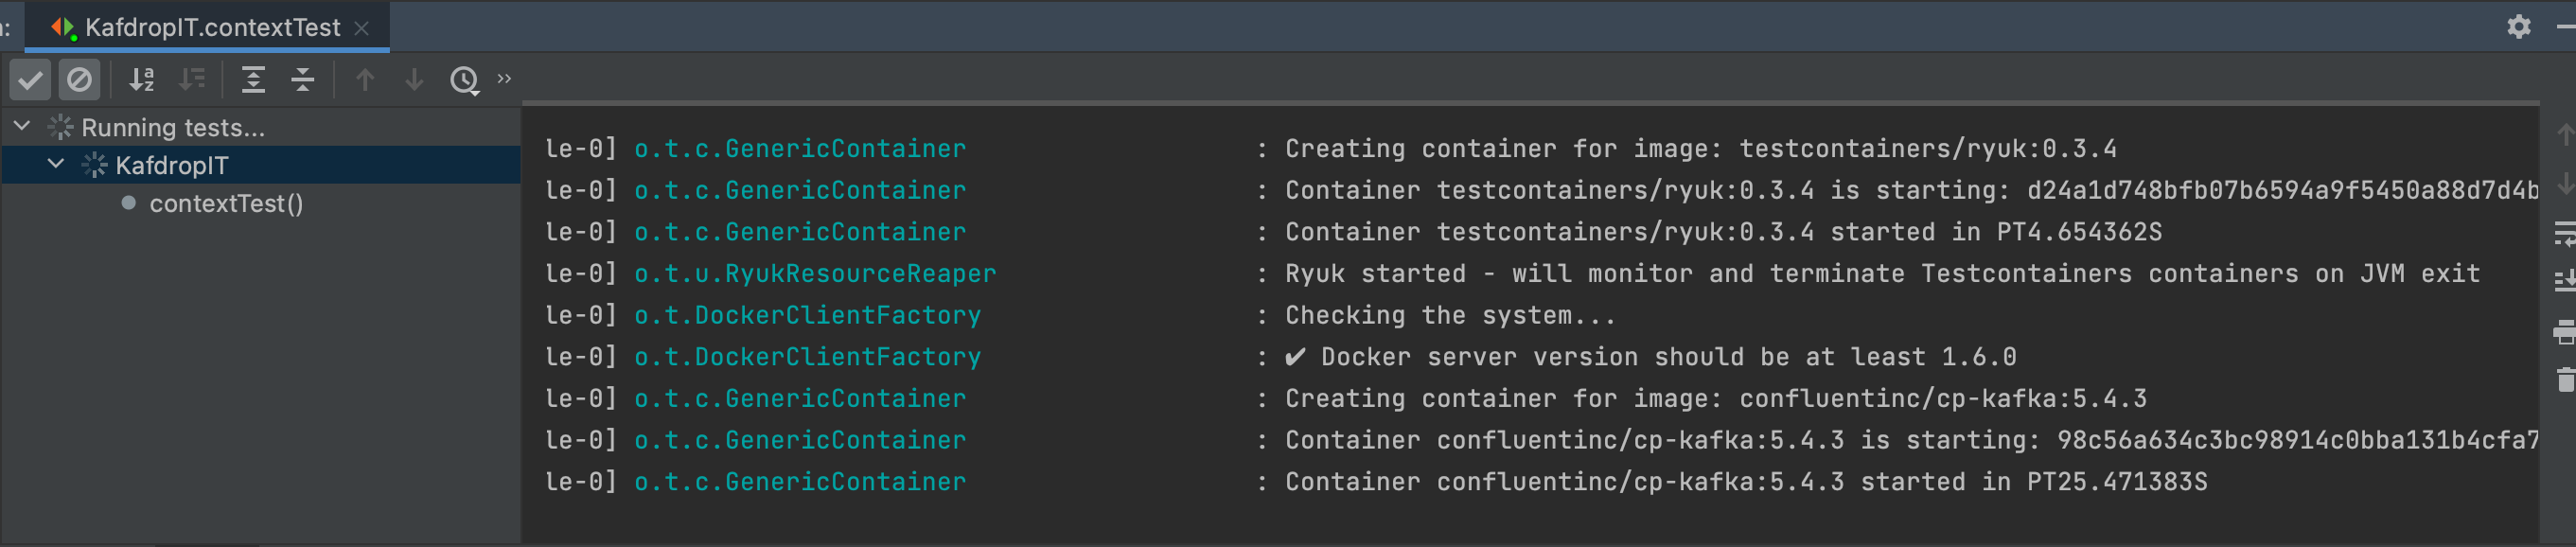Collapse the Running tests node
This screenshot has width=2576, height=547.
pos(21,126)
